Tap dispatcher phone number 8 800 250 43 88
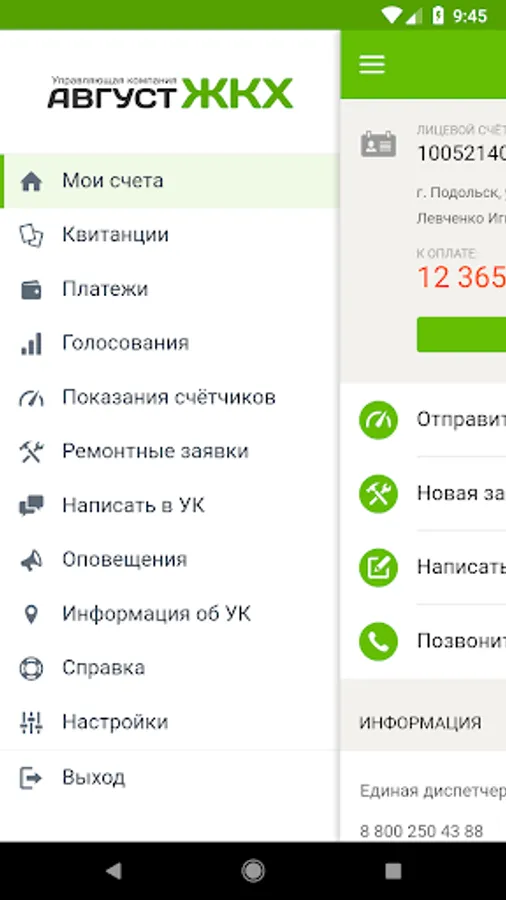 pyautogui.click(x=422, y=831)
